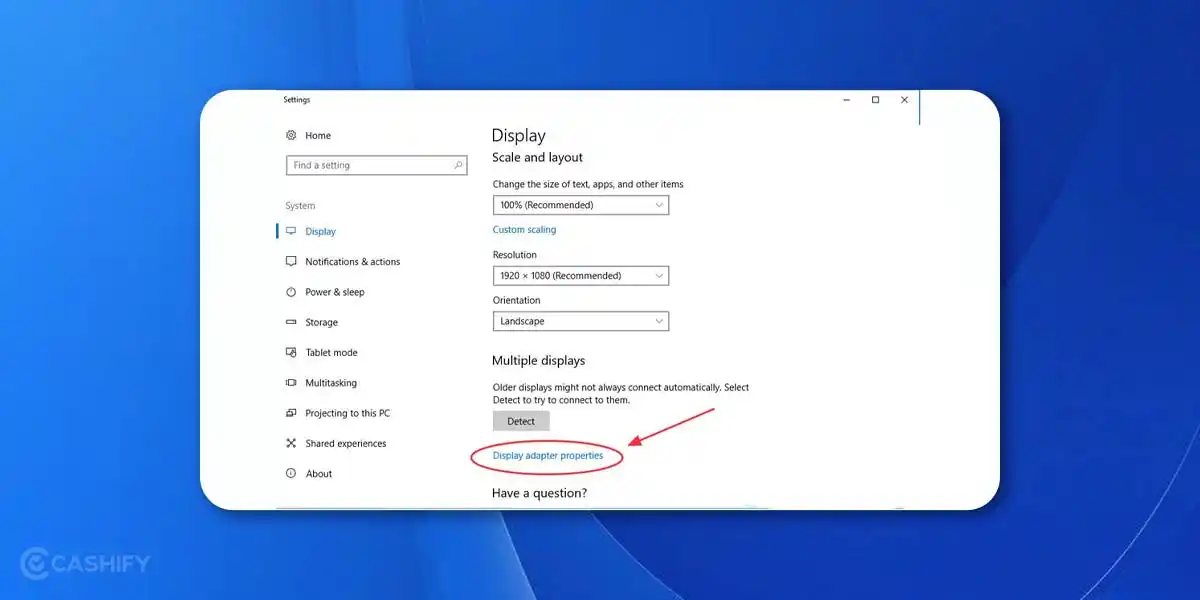Open Power & sleep settings

[335, 292]
